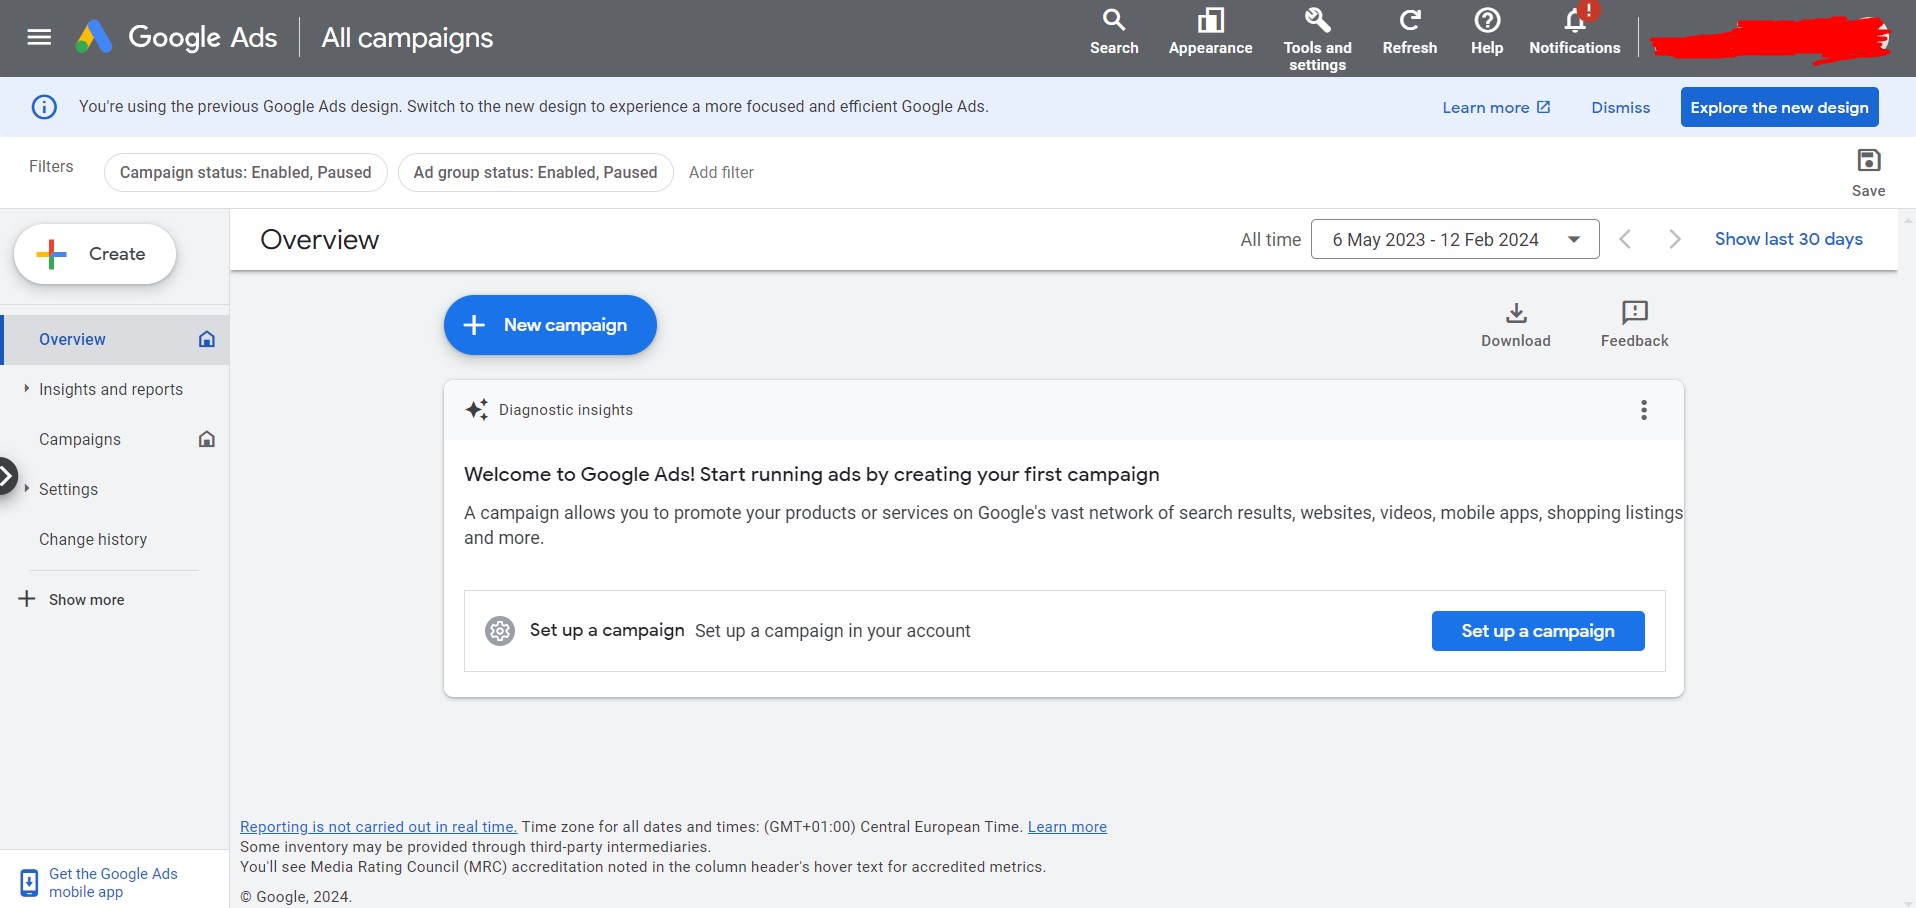
Task: Click the expand sidebar arrow handle
Action: tap(7, 476)
